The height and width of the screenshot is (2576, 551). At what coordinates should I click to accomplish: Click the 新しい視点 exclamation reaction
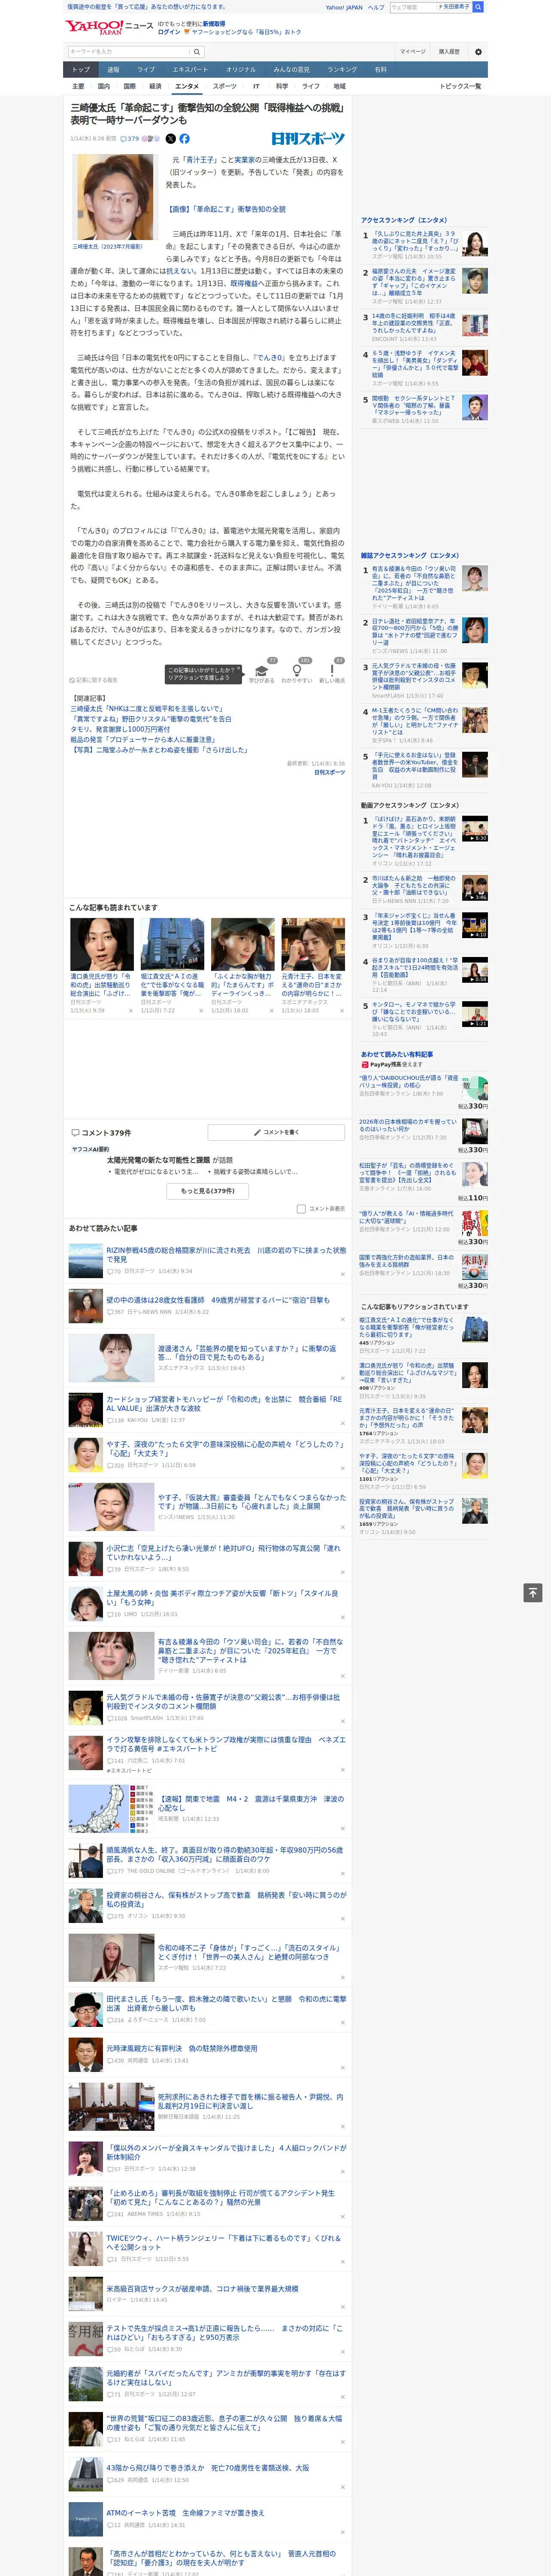[x=332, y=671]
